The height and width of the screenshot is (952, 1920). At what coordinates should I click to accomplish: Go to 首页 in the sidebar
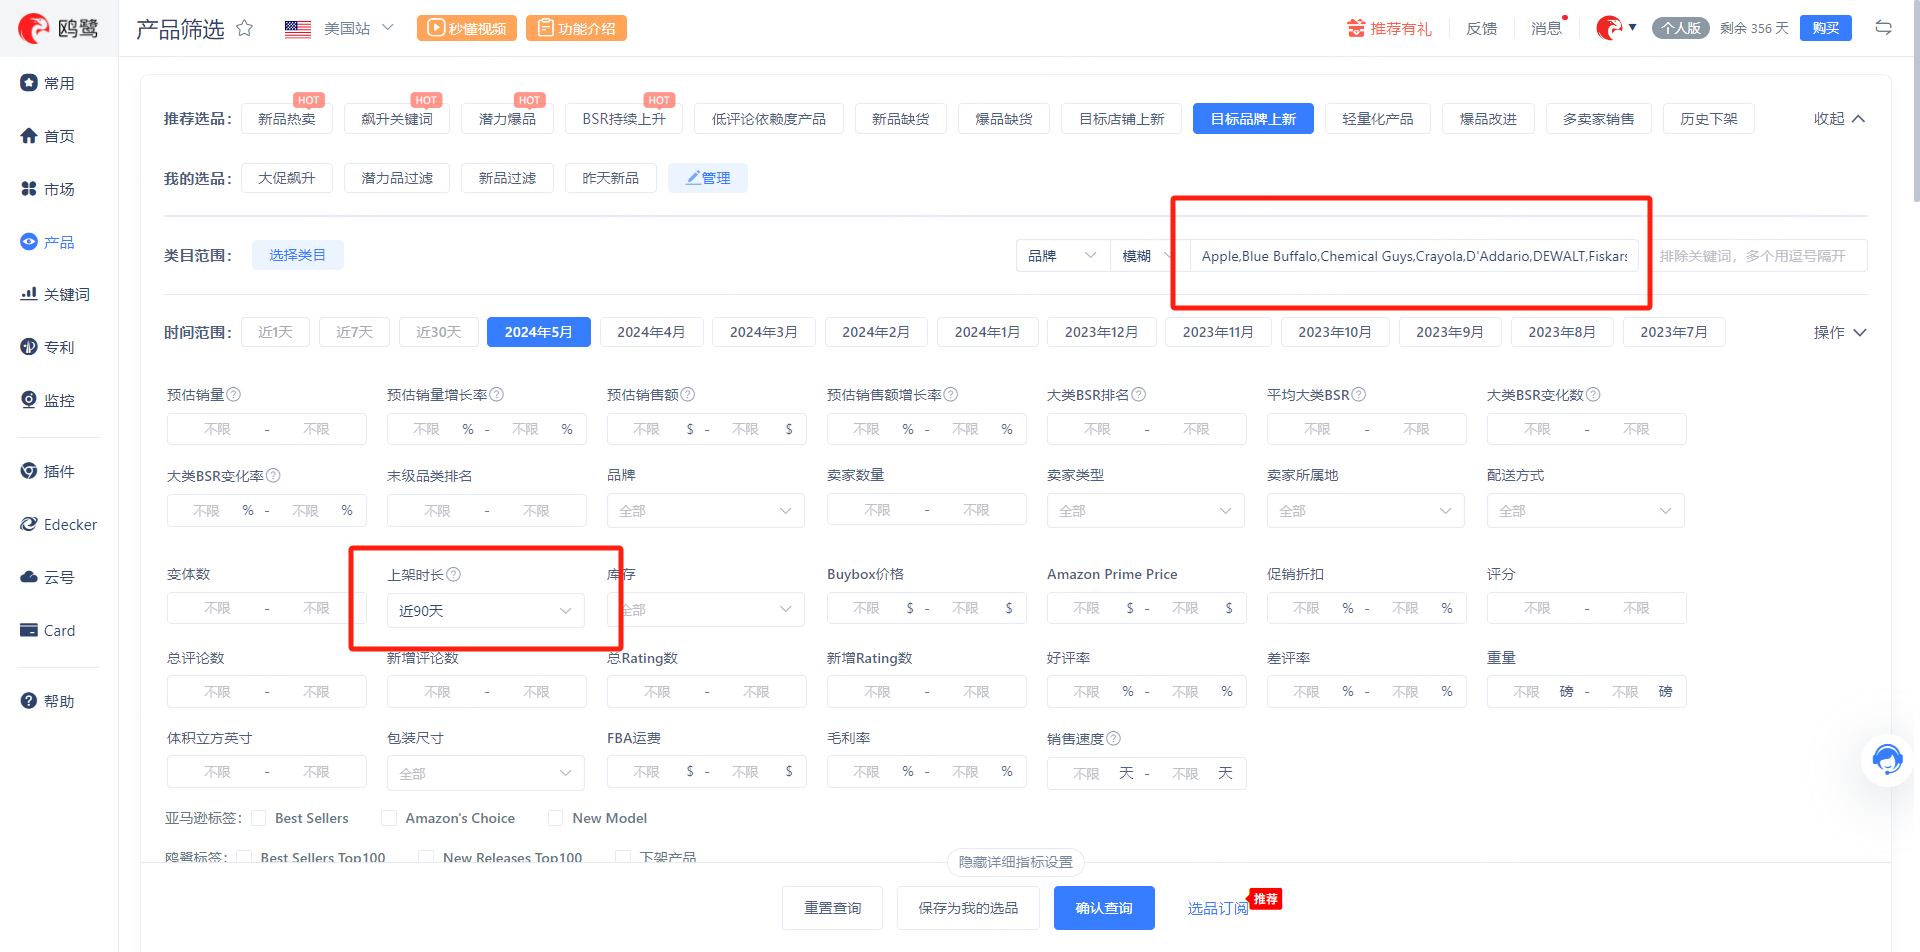(x=48, y=136)
